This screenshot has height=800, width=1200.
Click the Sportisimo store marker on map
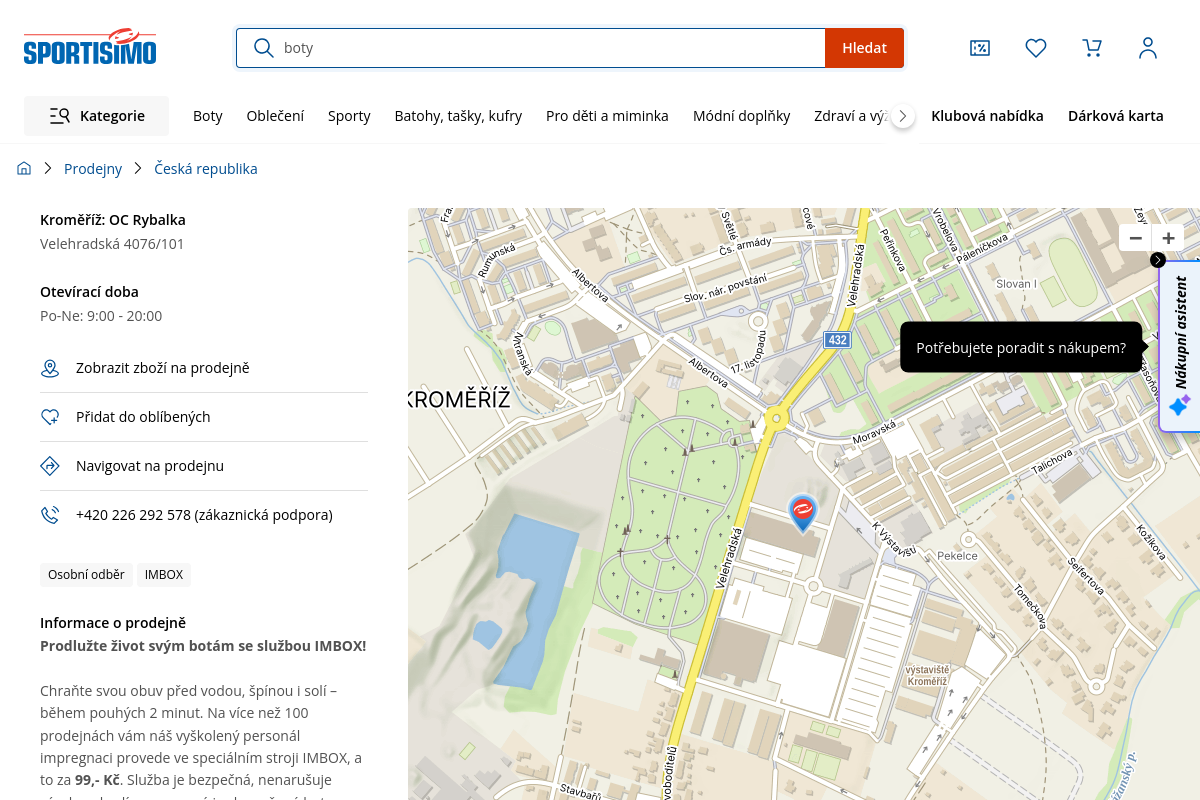[803, 512]
